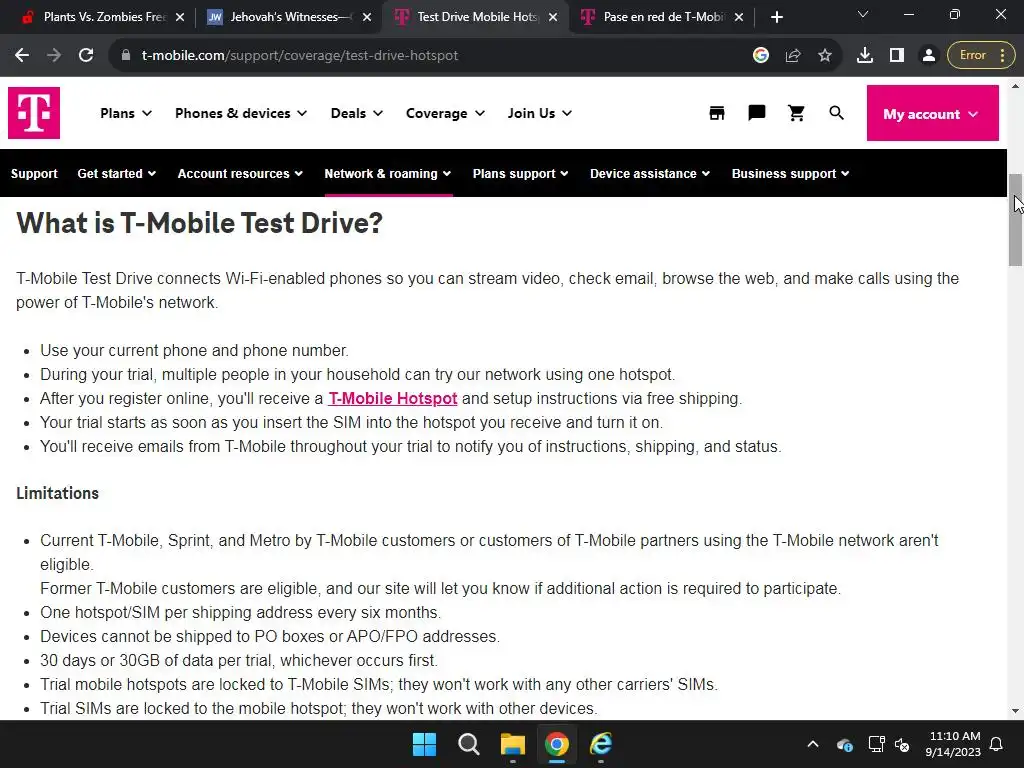The width and height of the screenshot is (1024, 768).
Task: Expand Phones & devices dropdown
Action: click(241, 113)
